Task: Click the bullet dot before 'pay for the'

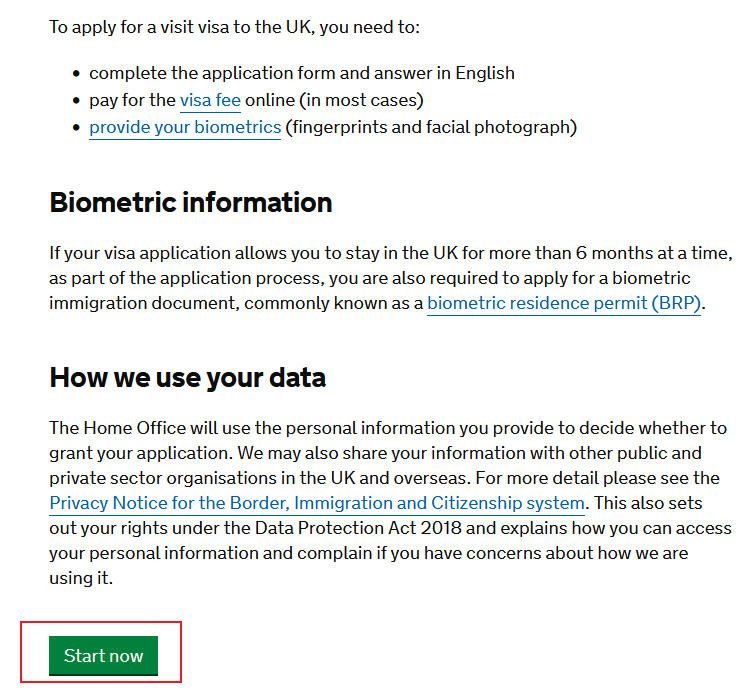Action: (x=77, y=101)
